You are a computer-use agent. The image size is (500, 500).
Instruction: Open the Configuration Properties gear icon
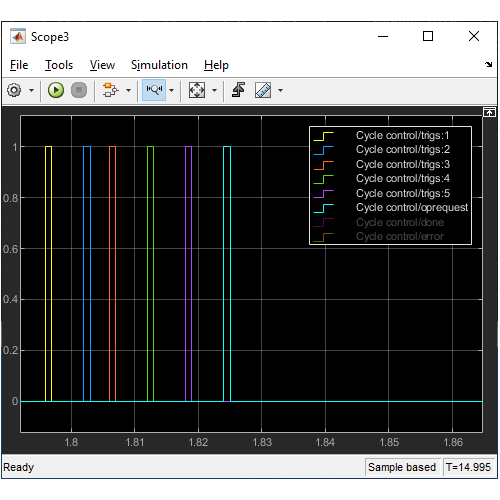coord(14,90)
